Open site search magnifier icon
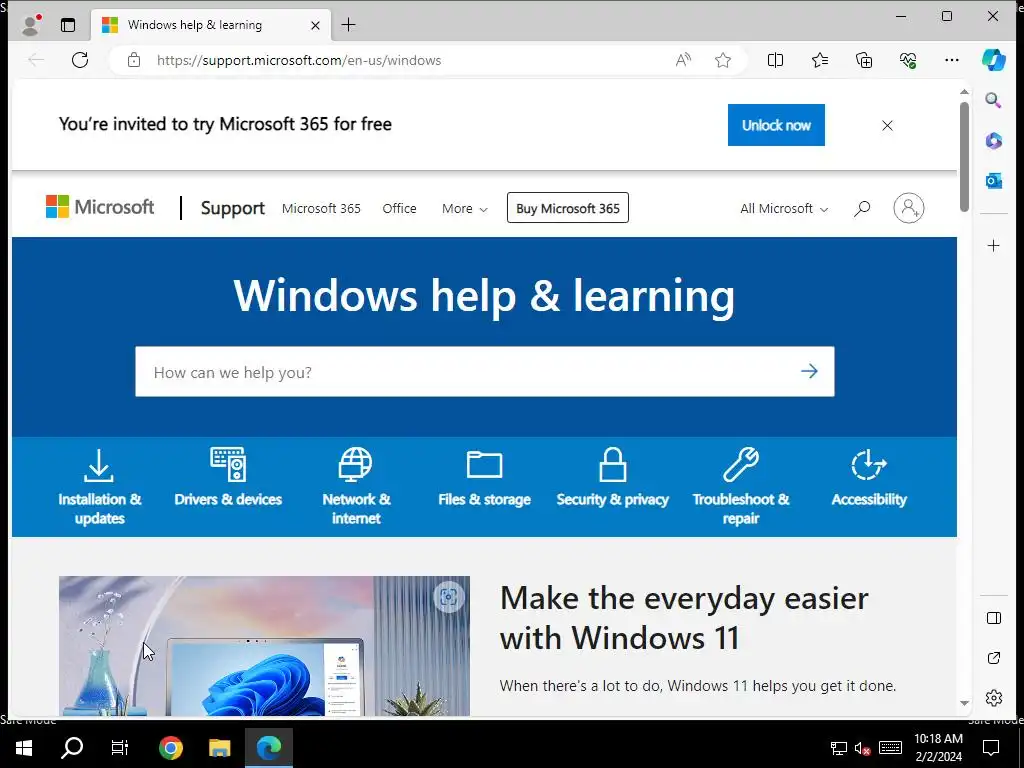 (861, 208)
